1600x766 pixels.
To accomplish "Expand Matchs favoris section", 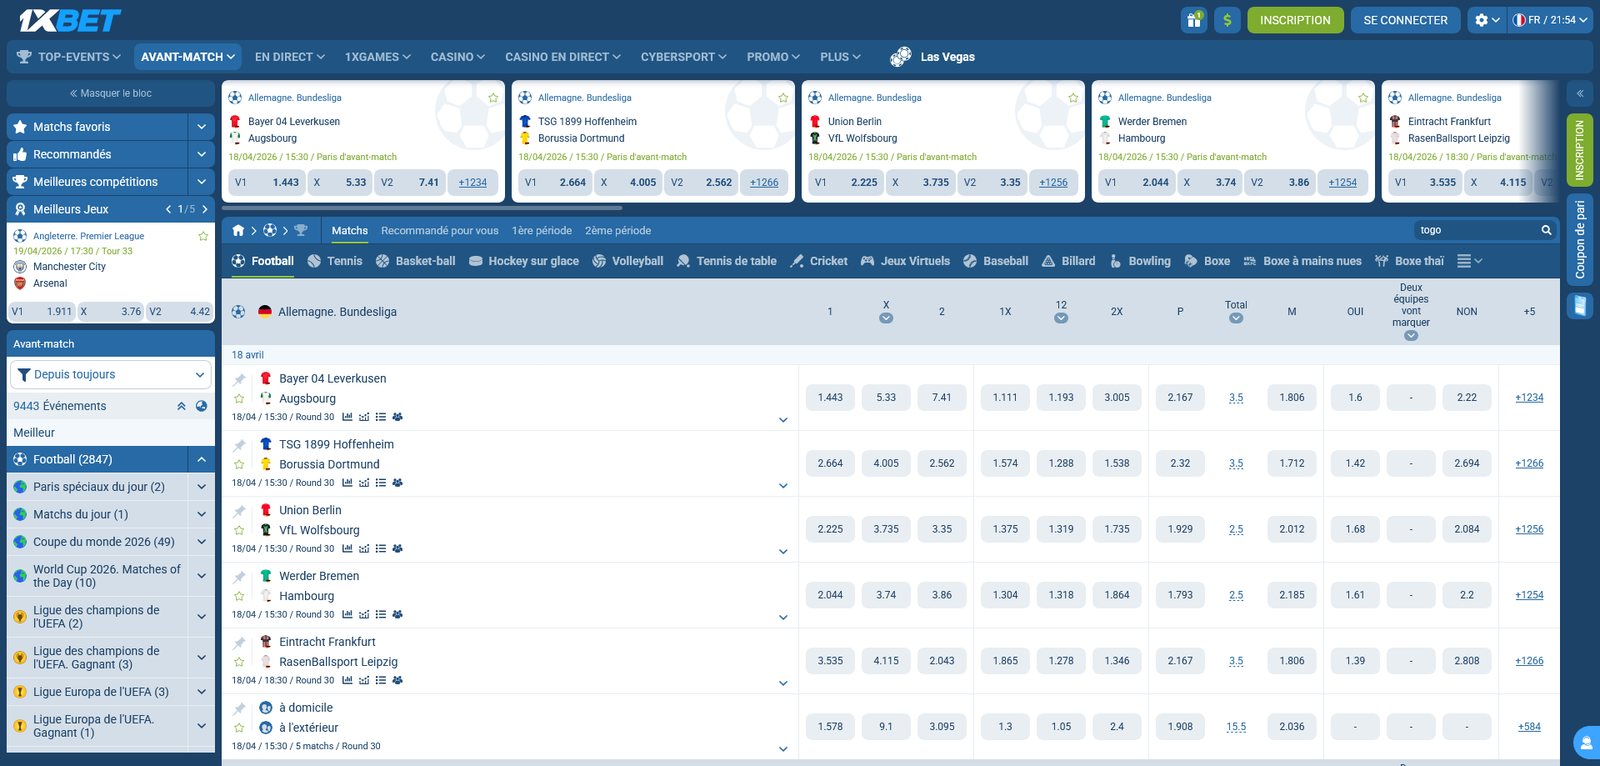I will pos(201,127).
